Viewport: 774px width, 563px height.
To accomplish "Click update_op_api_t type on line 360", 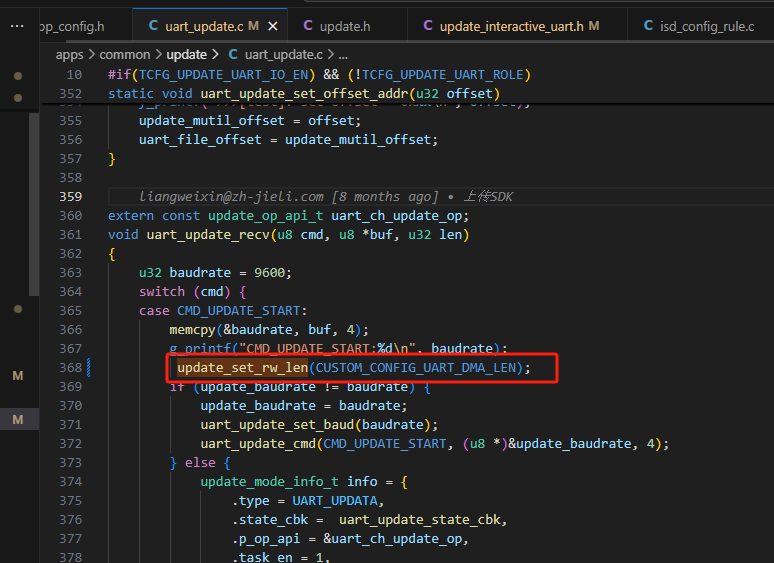I will [x=266, y=216].
